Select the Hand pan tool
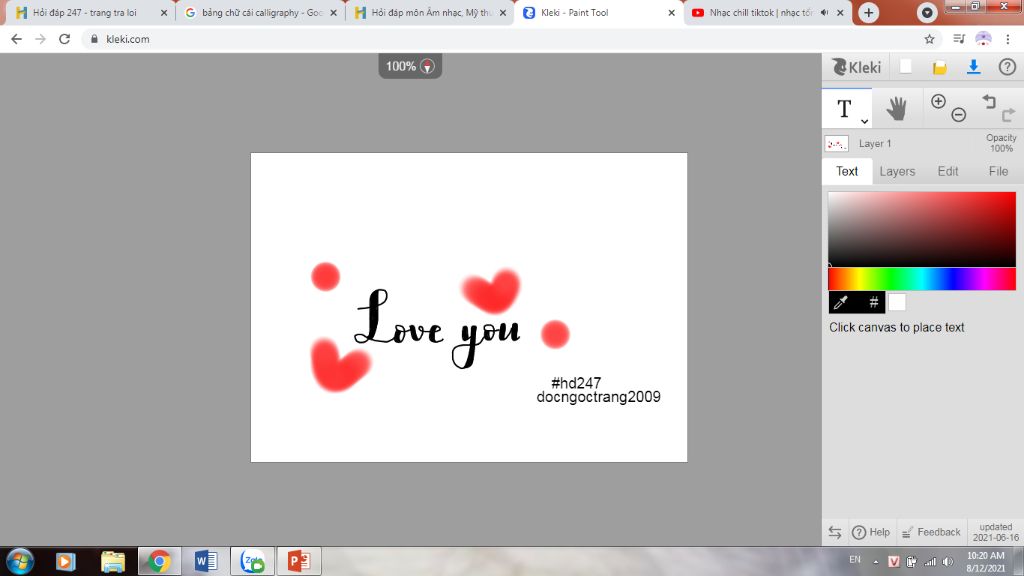 point(897,108)
